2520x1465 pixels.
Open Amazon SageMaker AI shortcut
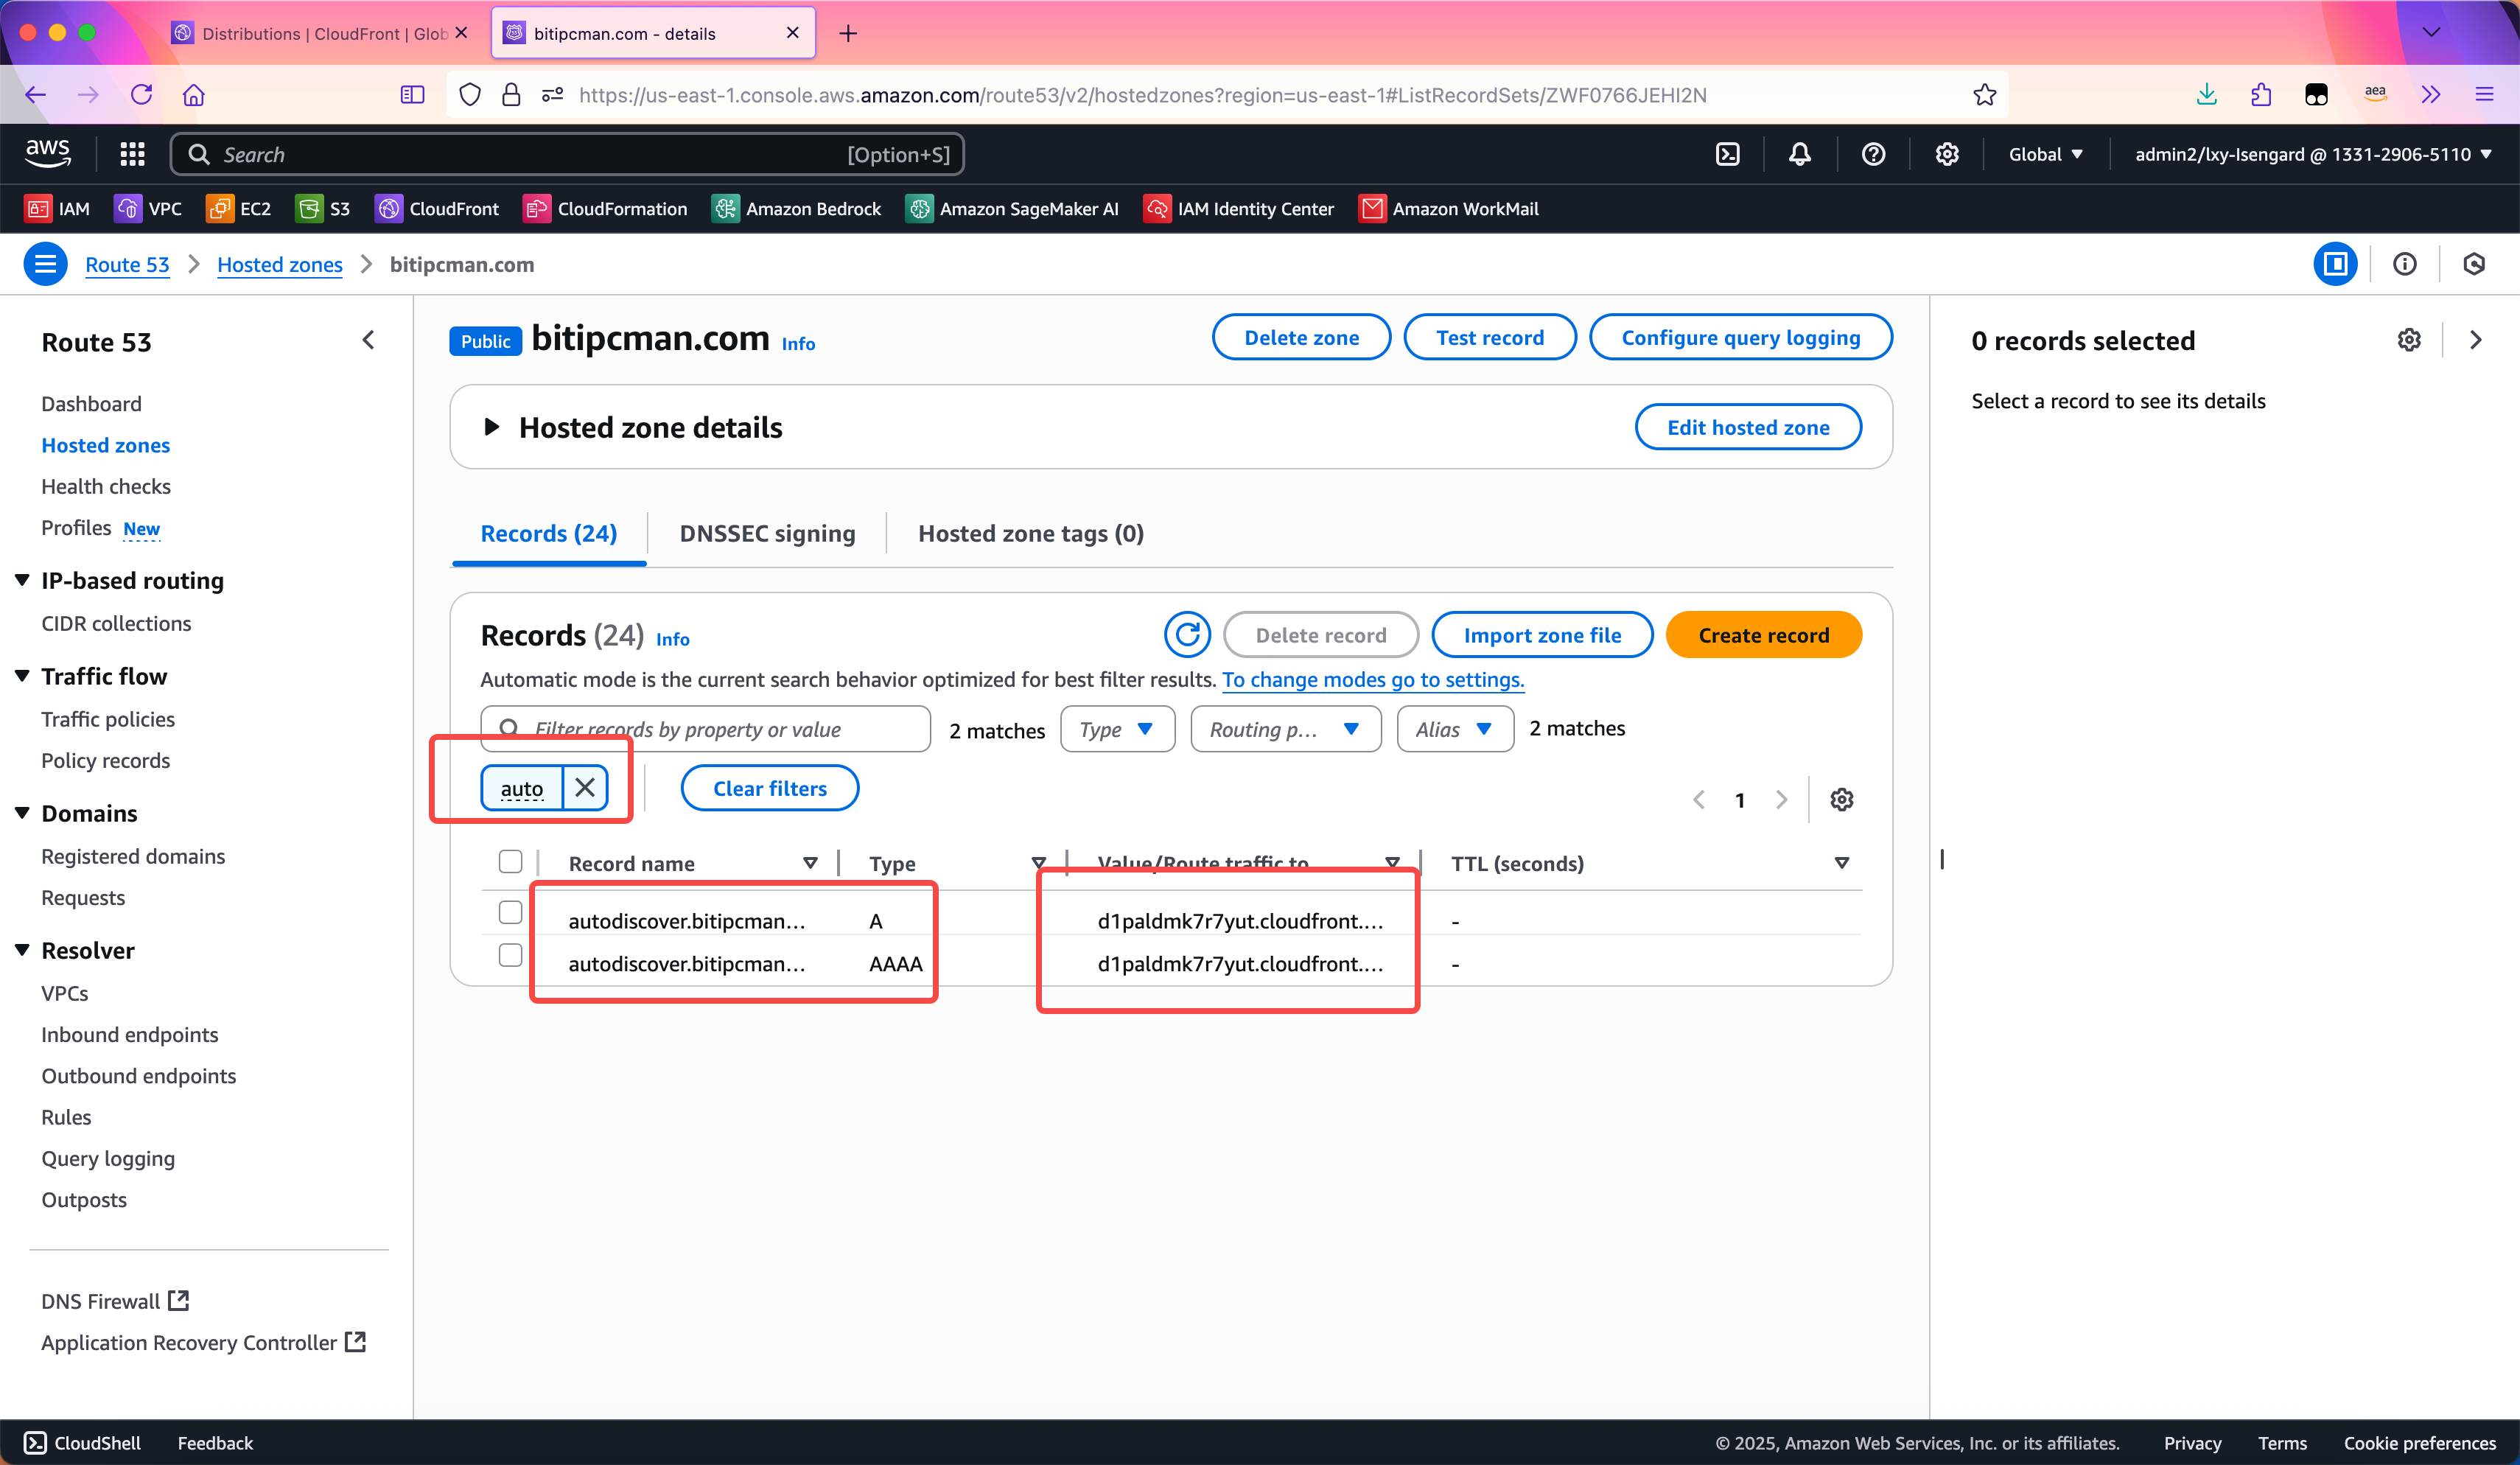[x=1012, y=209]
